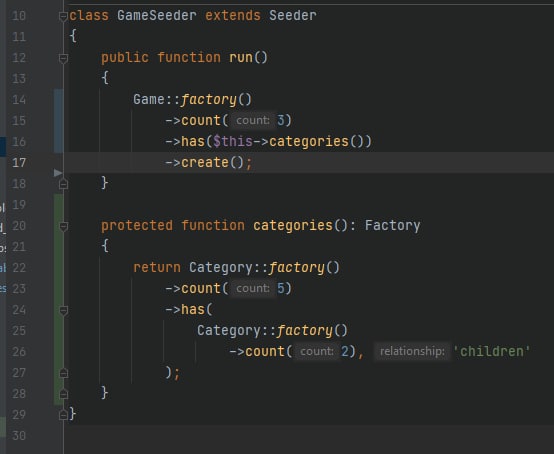Click the 'count:' hint on line 23
The height and width of the screenshot is (454, 554).
point(253,288)
